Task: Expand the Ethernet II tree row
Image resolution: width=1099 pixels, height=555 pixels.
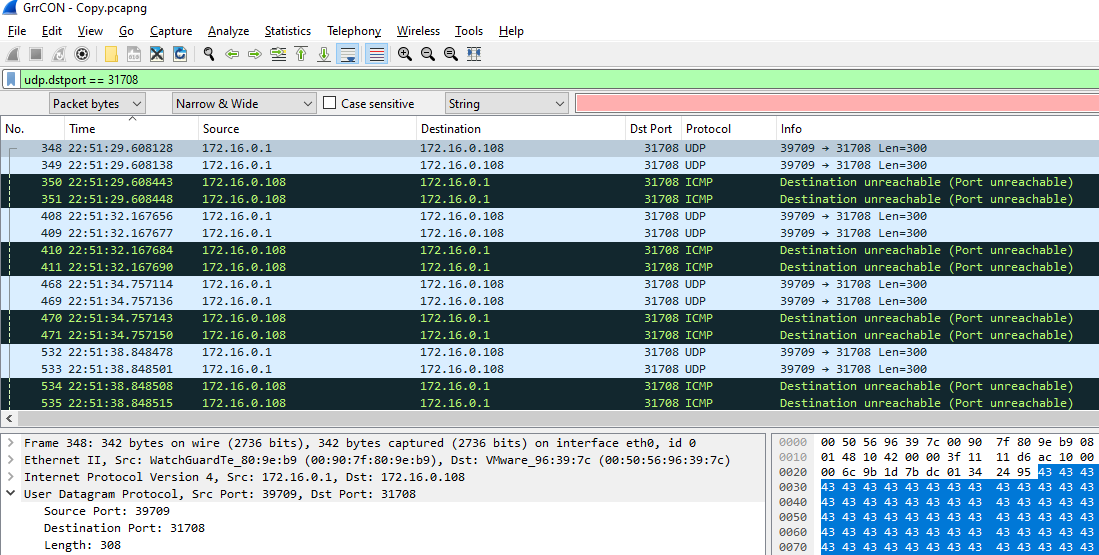Action: tap(11, 460)
